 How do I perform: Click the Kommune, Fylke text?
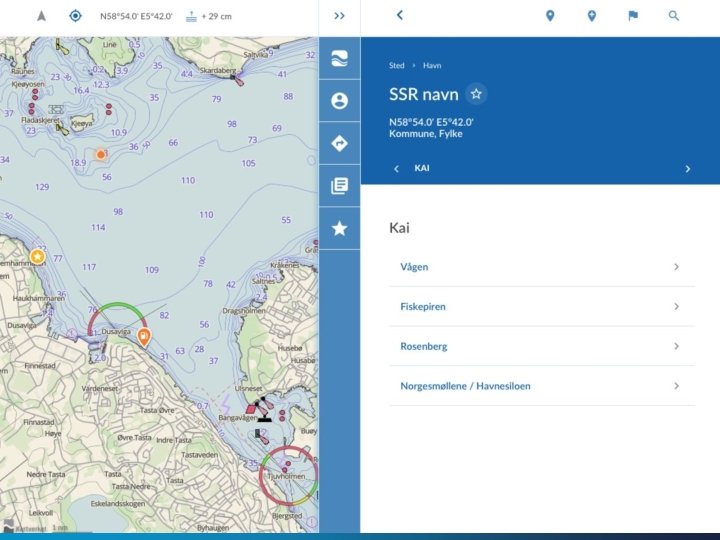tap(426, 134)
